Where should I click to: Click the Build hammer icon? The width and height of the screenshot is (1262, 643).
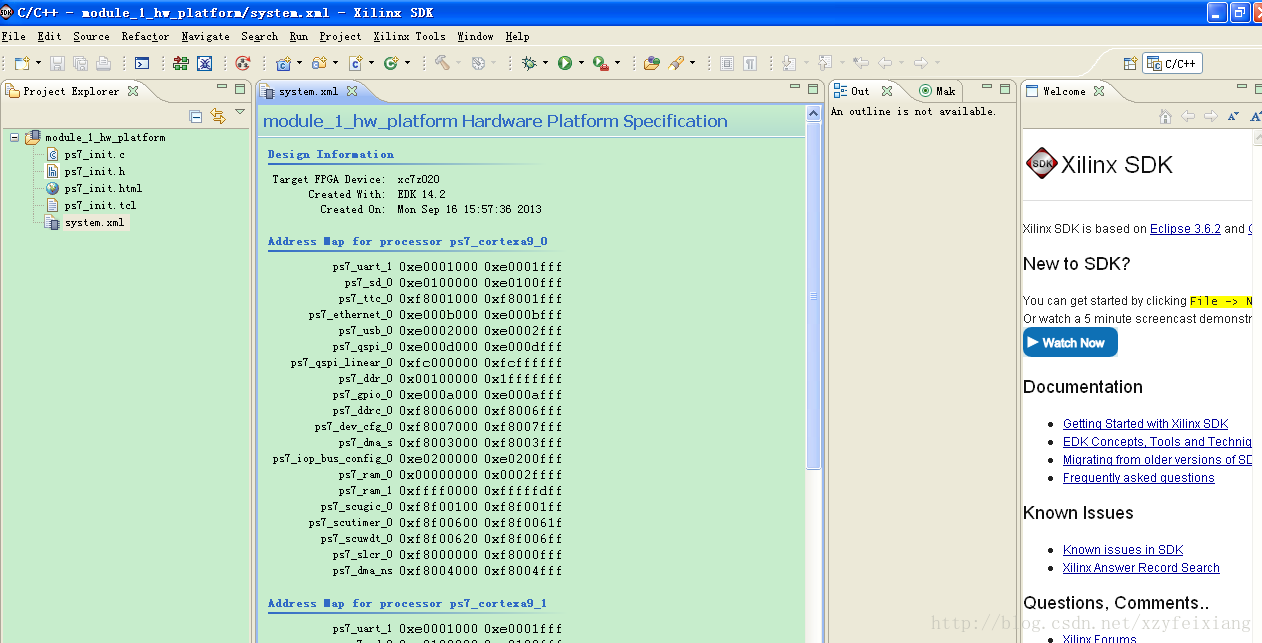[441, 63]
